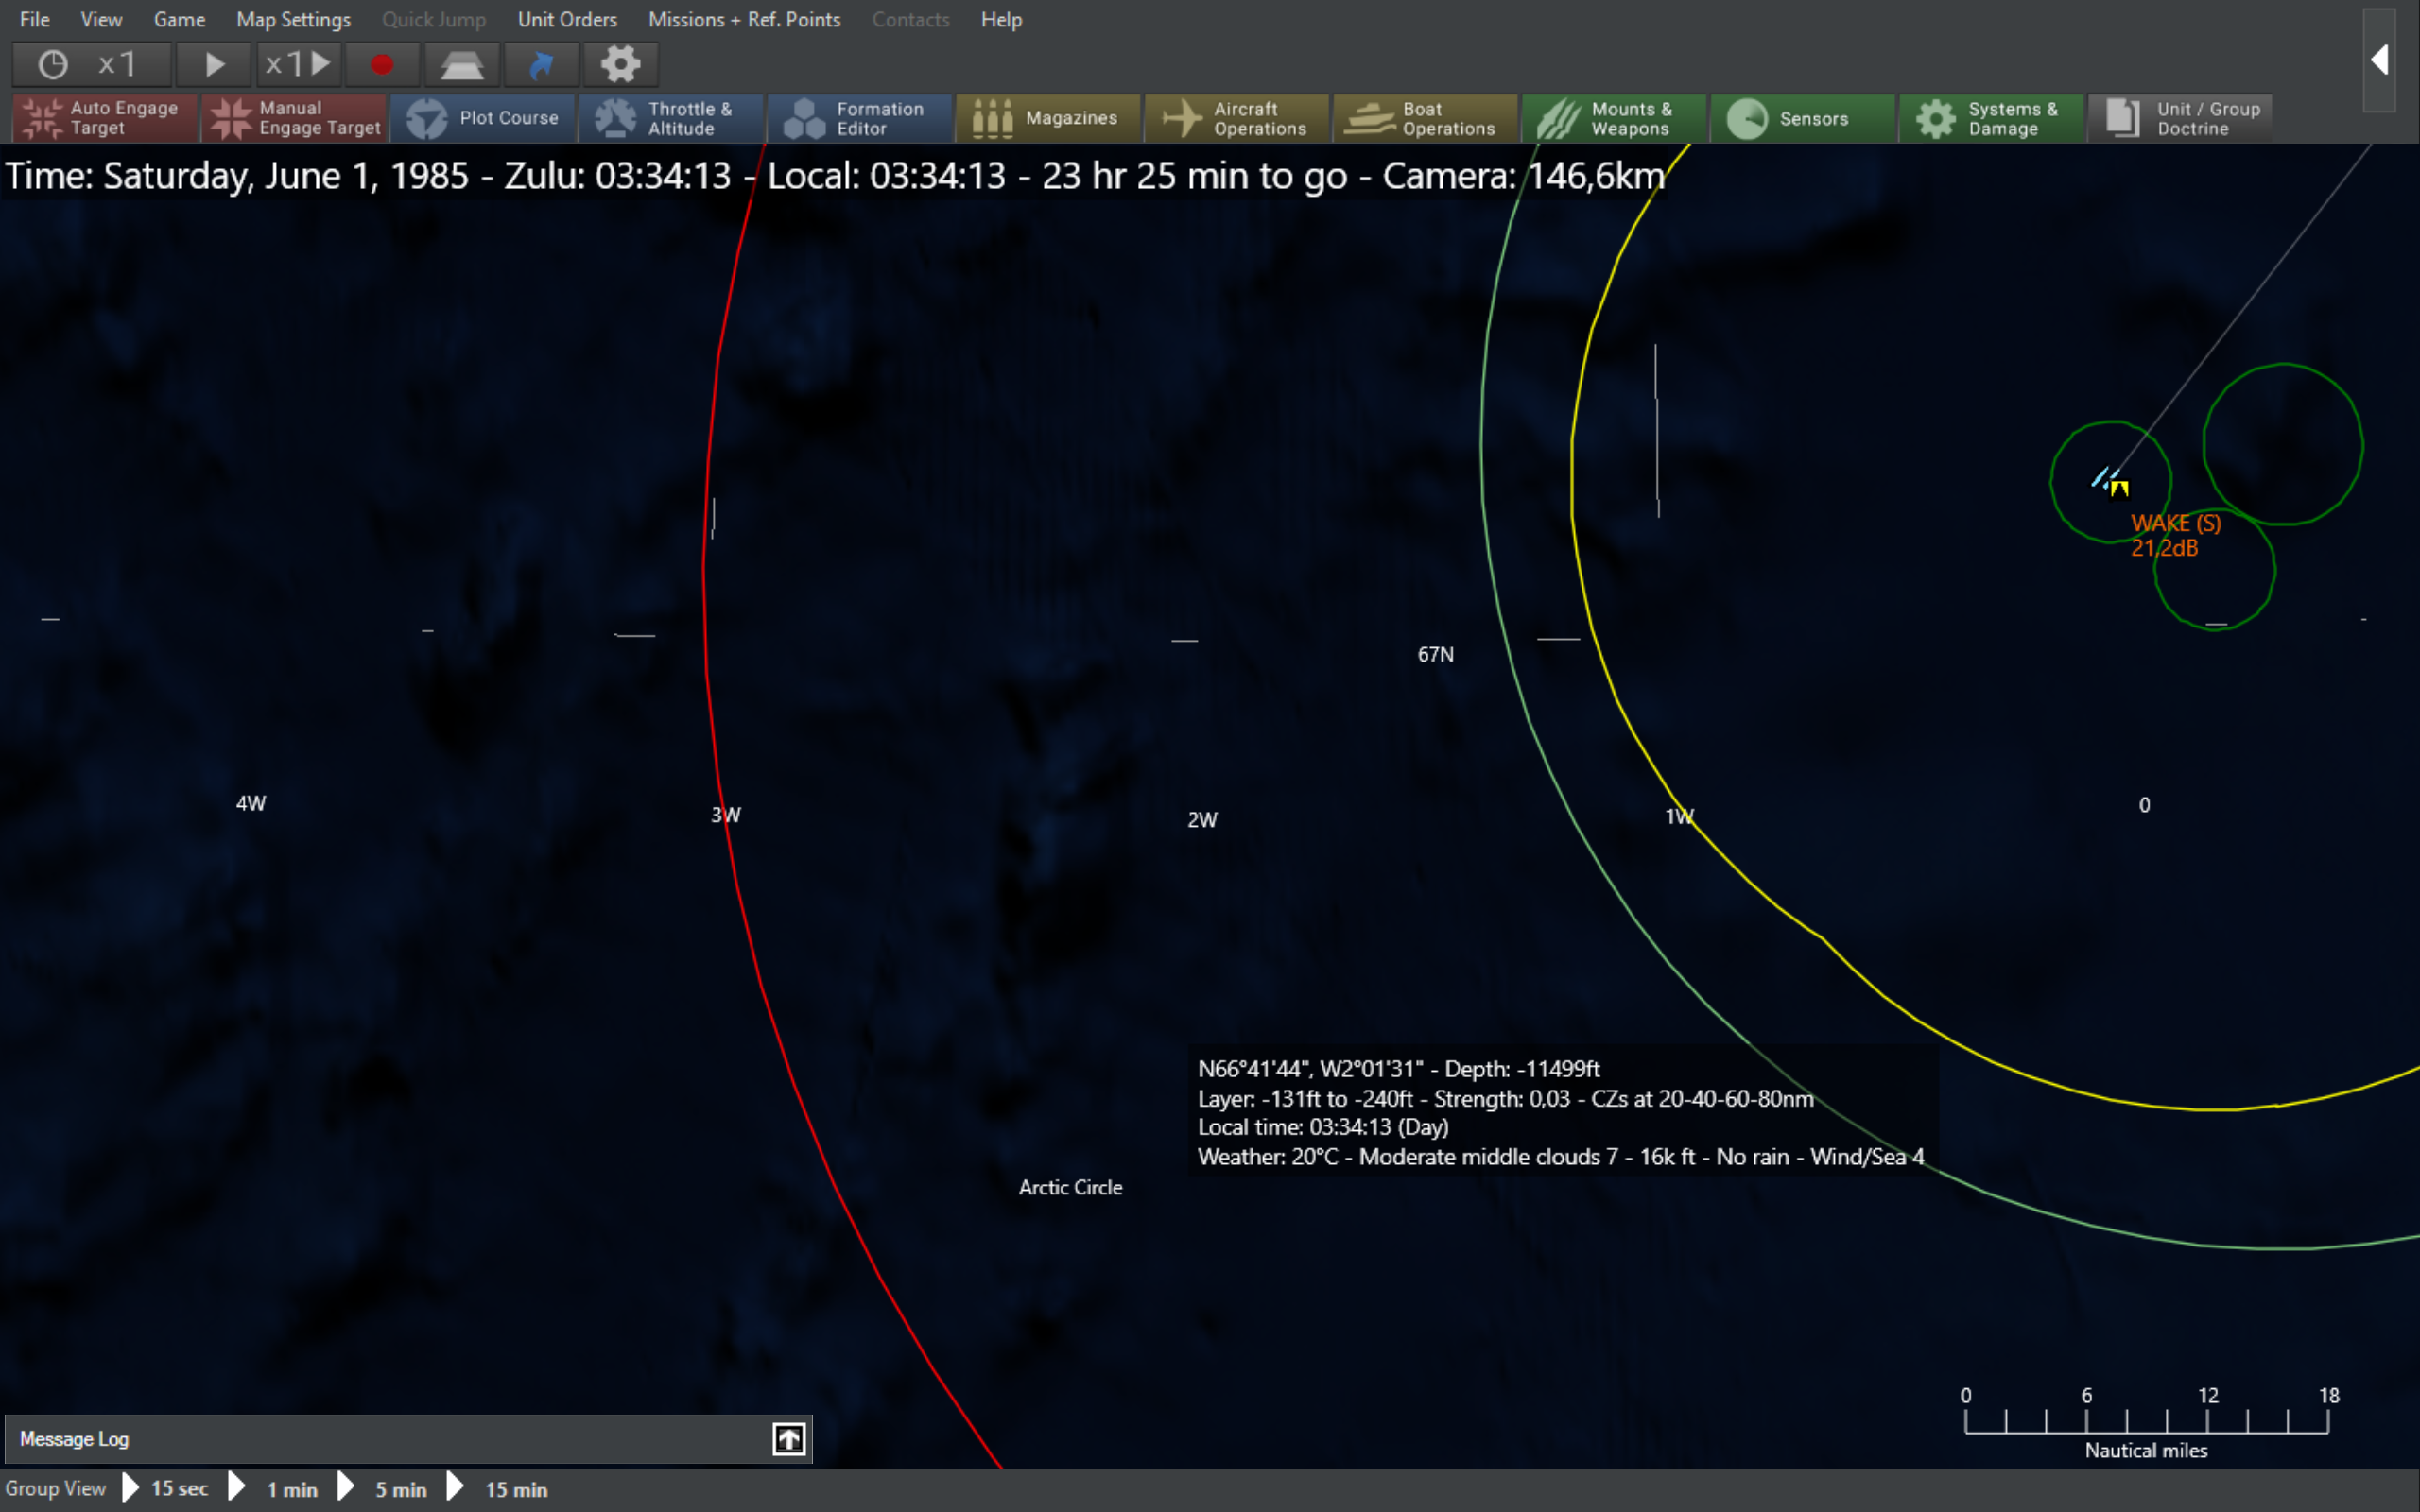This screenshot has height=1512, width=2420.
Task: Click the time and camera status header
Action: pyautogui.click(x=835, y=176)
